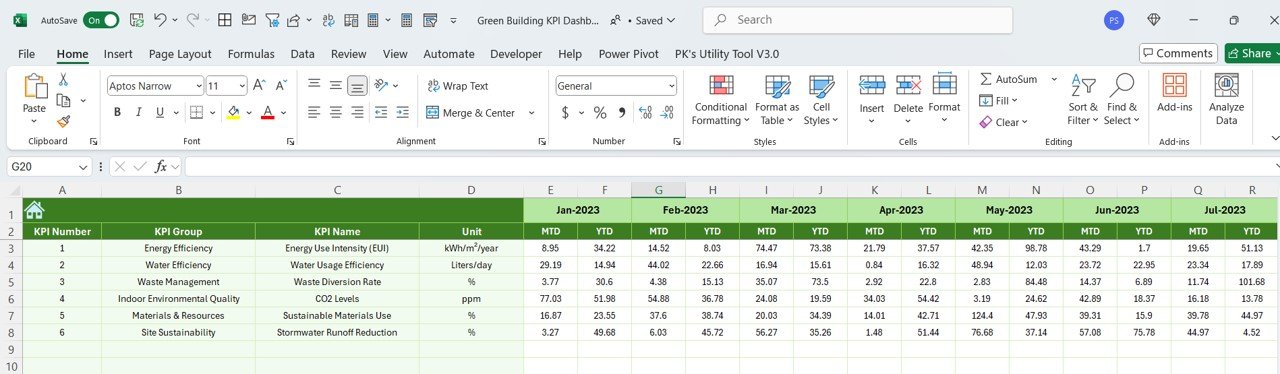Image resolution: width=1280 pixels, height=374 pixels.
Task: Decrease font size with smaller A
Action: pyautogui.click(x=280, y=86)
